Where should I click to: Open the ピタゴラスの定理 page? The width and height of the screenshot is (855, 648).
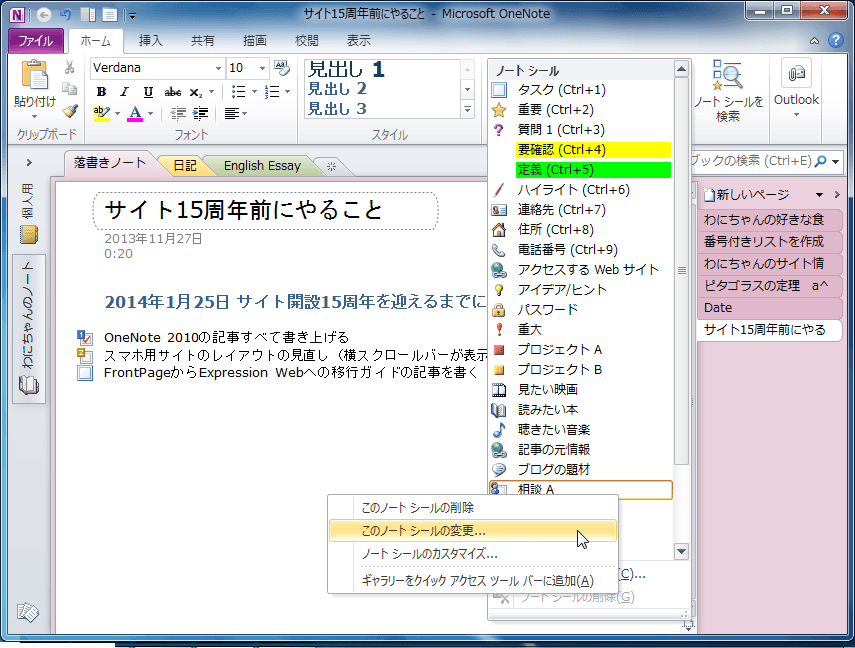[x=769, y=286]
